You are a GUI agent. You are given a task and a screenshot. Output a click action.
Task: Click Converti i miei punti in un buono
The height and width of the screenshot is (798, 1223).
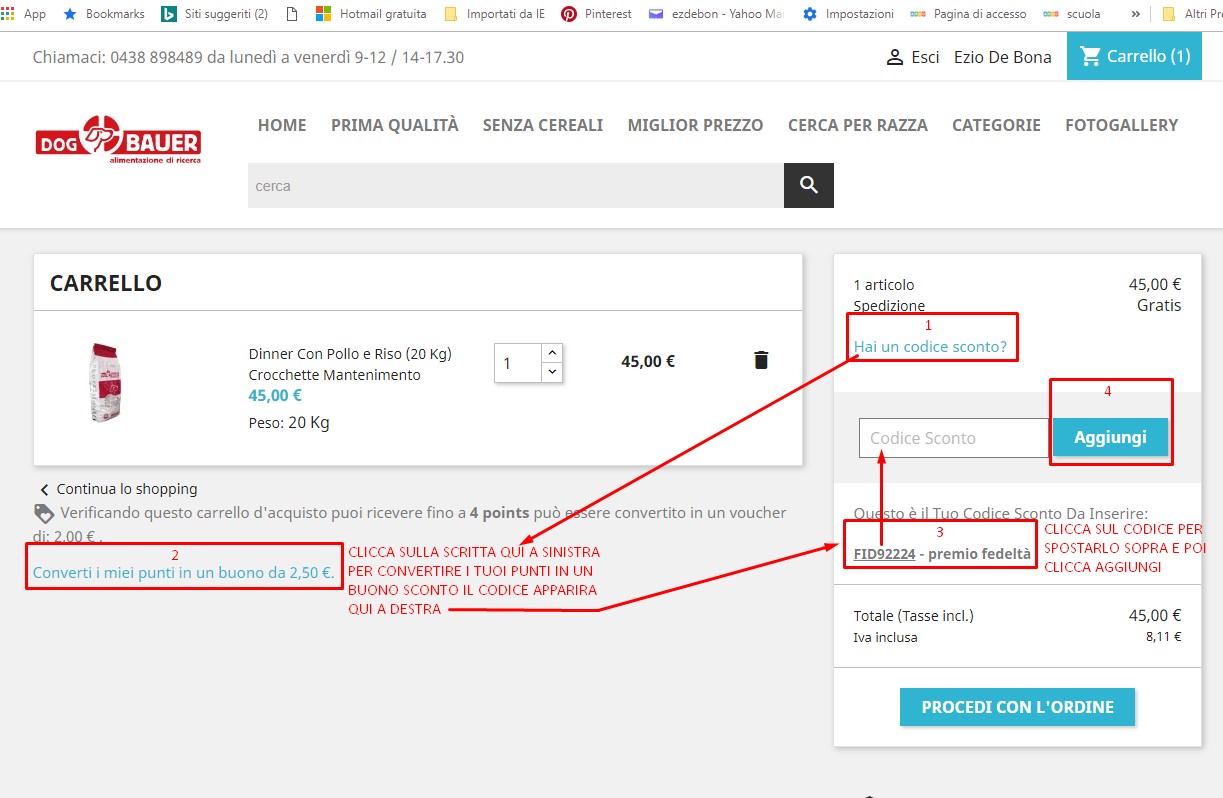pyautogui.click(x=184, y=573)
